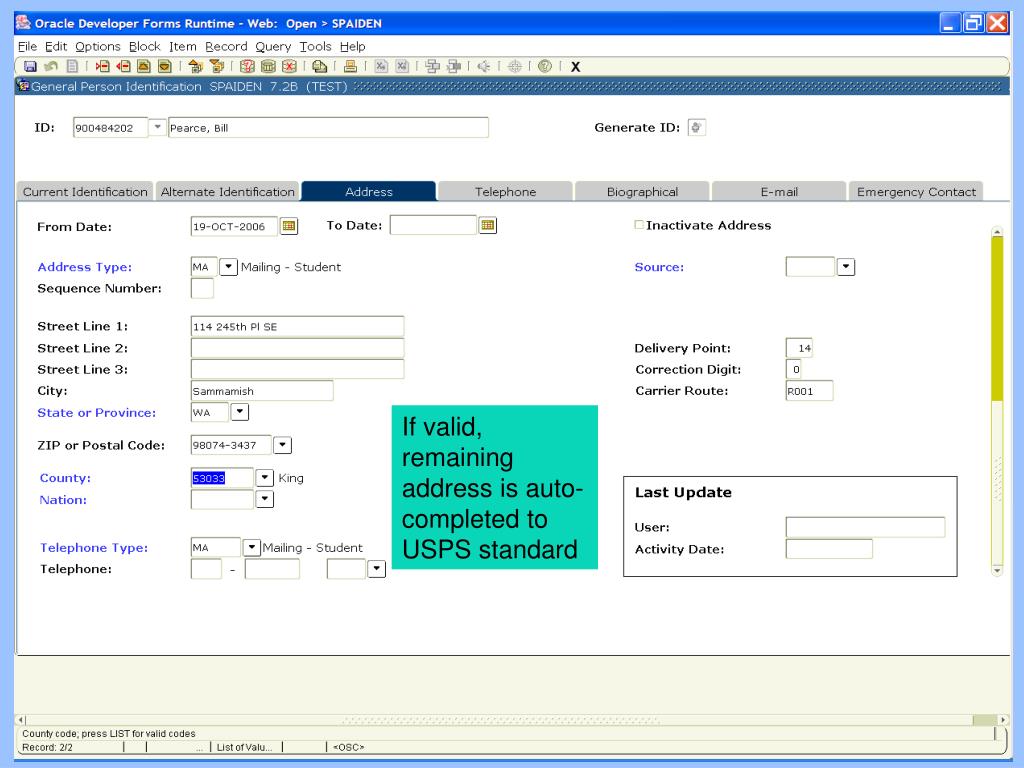Open the Telephone extension dropdown arrow
Viewport: 1024px width, 768px height.
(x=376, y=569)
